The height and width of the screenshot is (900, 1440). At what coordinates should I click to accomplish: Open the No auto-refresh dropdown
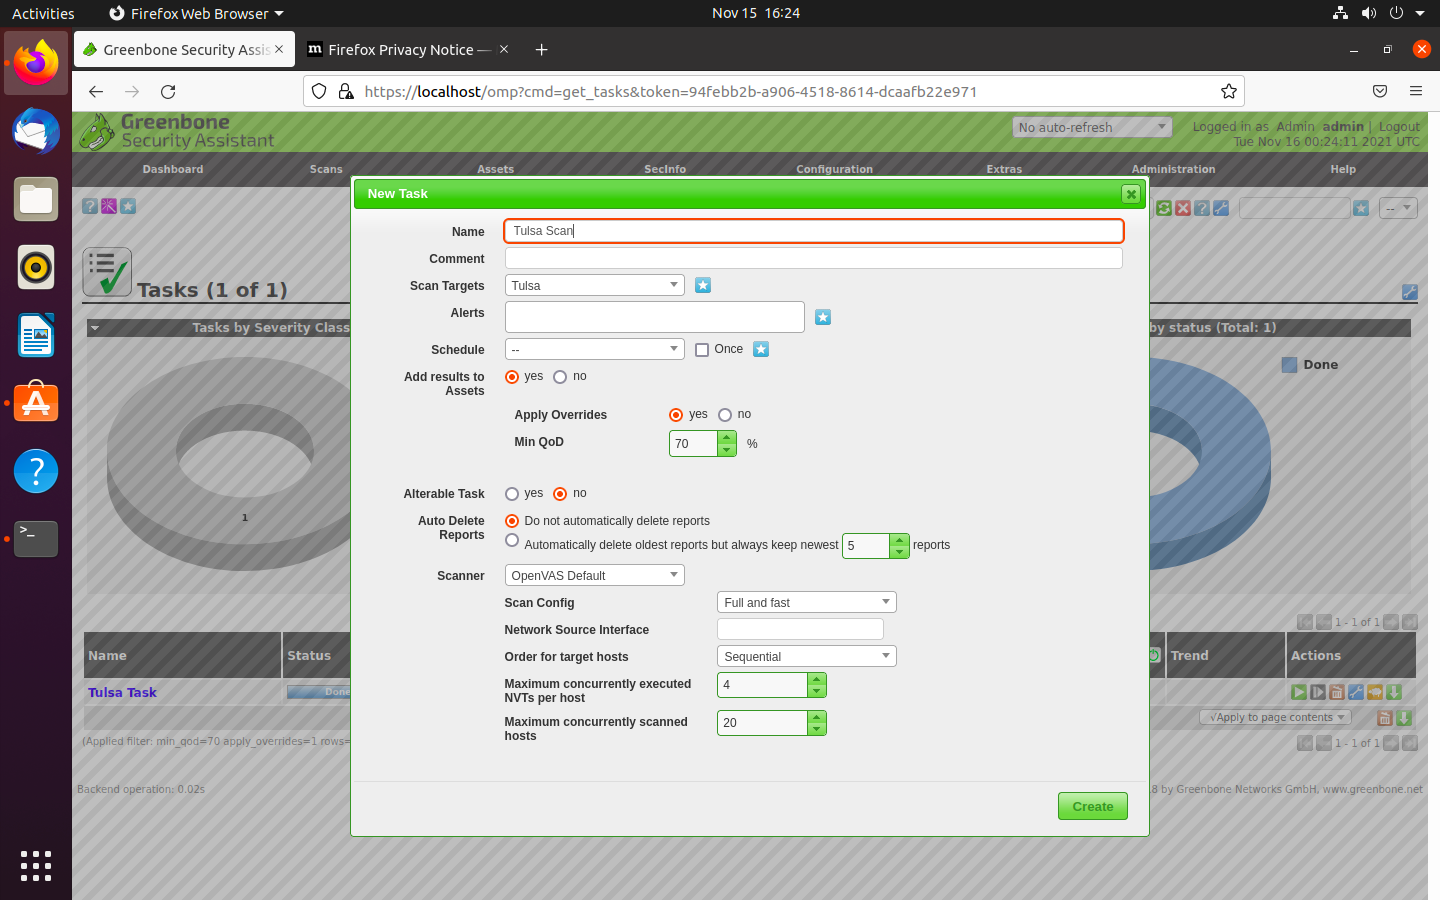1091,127
